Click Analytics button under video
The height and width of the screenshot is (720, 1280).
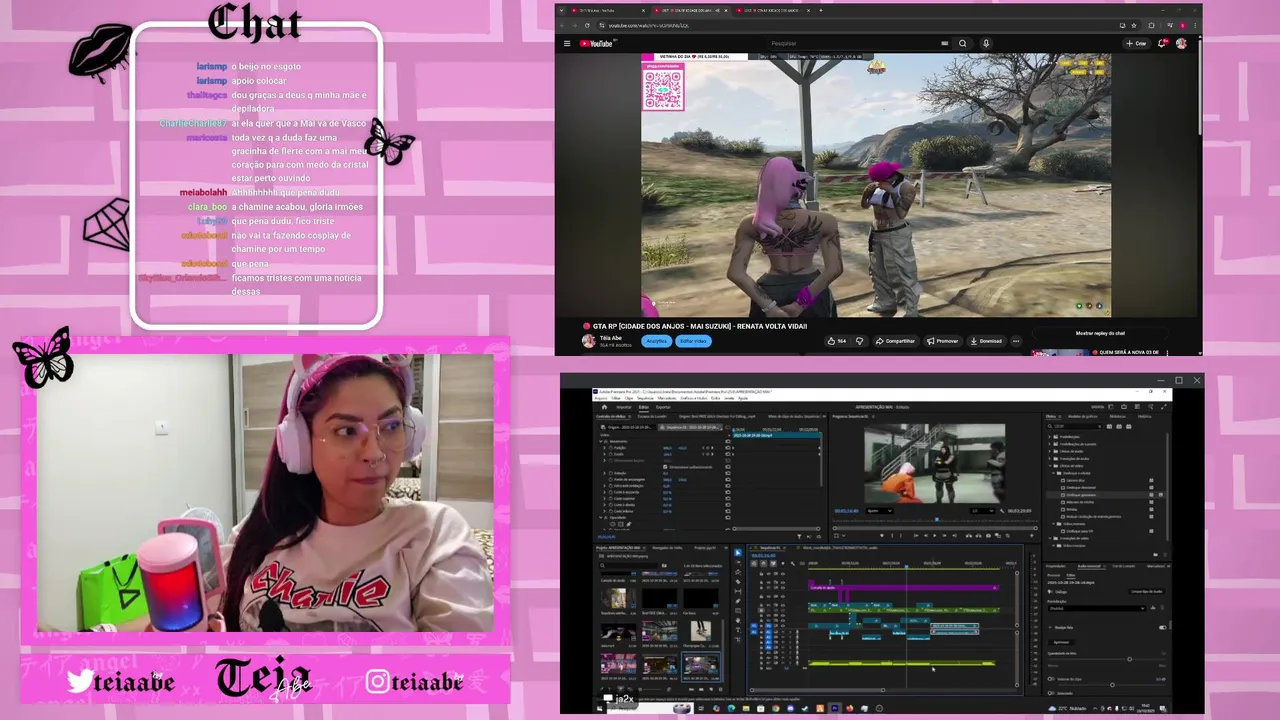point(656,341)
